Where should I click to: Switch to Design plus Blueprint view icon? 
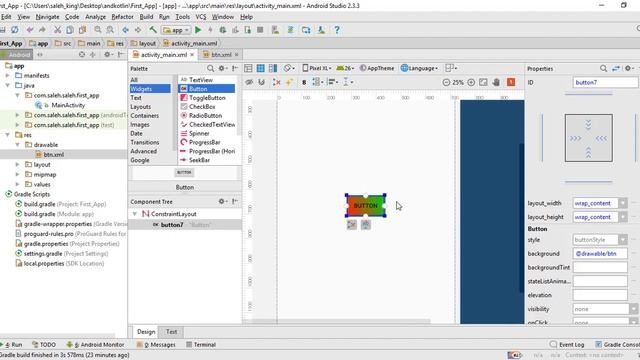(273, 68)
